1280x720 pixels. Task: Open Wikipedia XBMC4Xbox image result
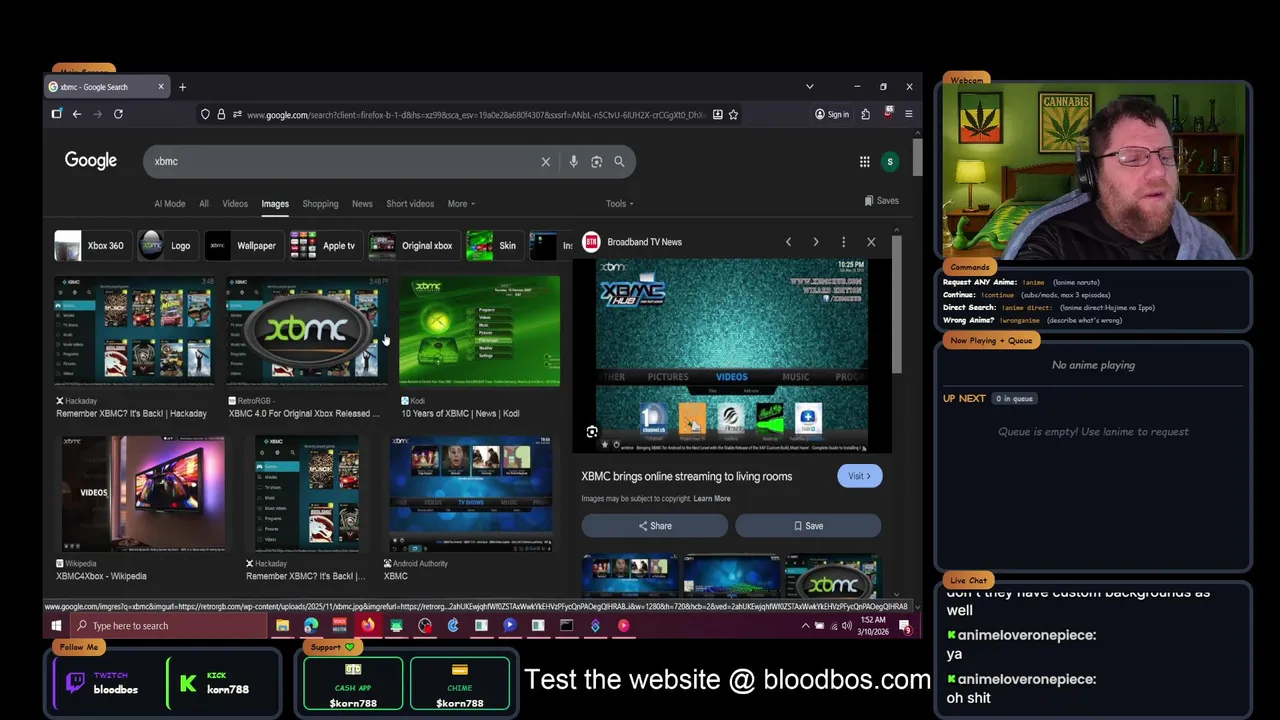(141, 494)
